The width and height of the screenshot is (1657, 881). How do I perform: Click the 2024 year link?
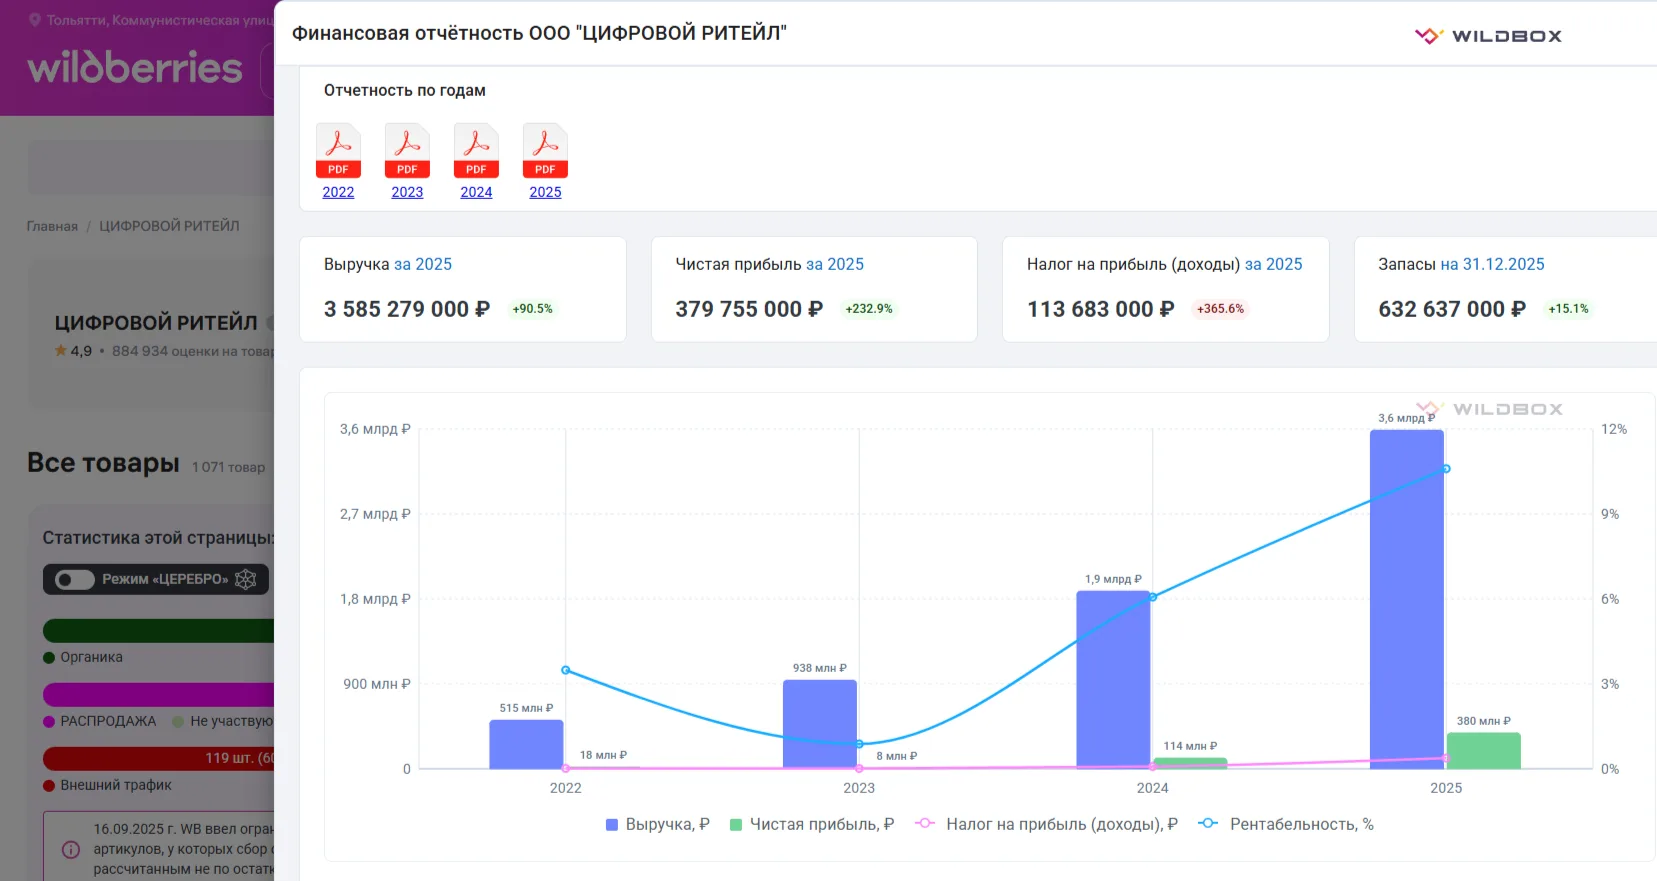tap(476, 192)
